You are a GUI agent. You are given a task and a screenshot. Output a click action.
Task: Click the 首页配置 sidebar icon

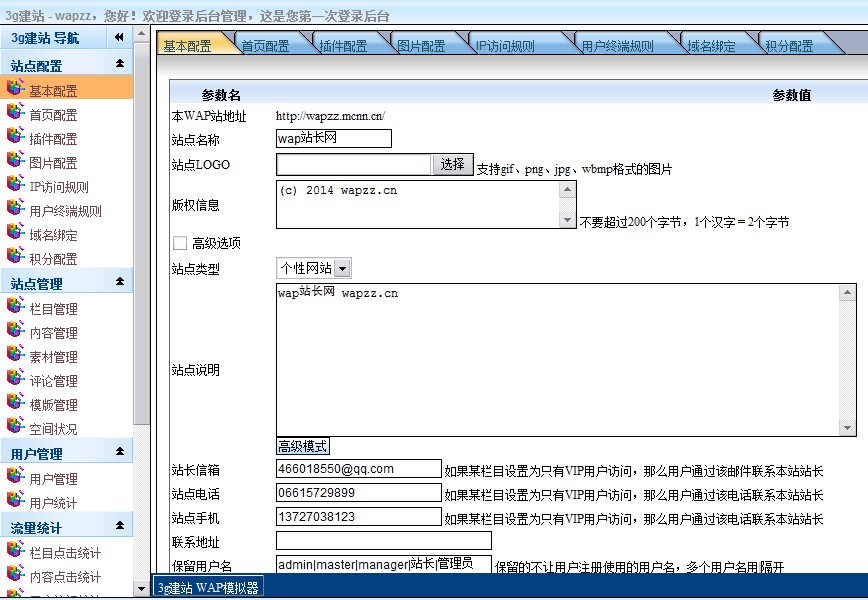point(15,114)
